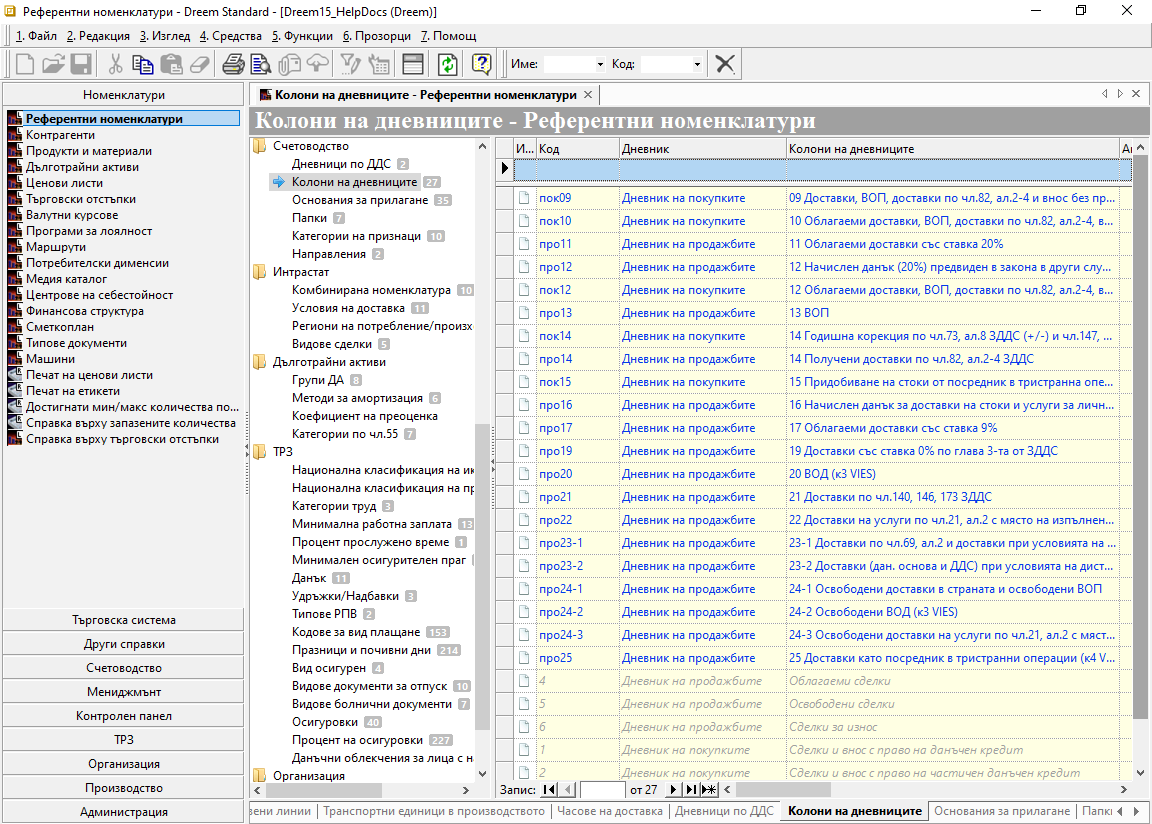Open Help via question mark icon
This screenshot has height=824, width=1152.
click(482, 64)
